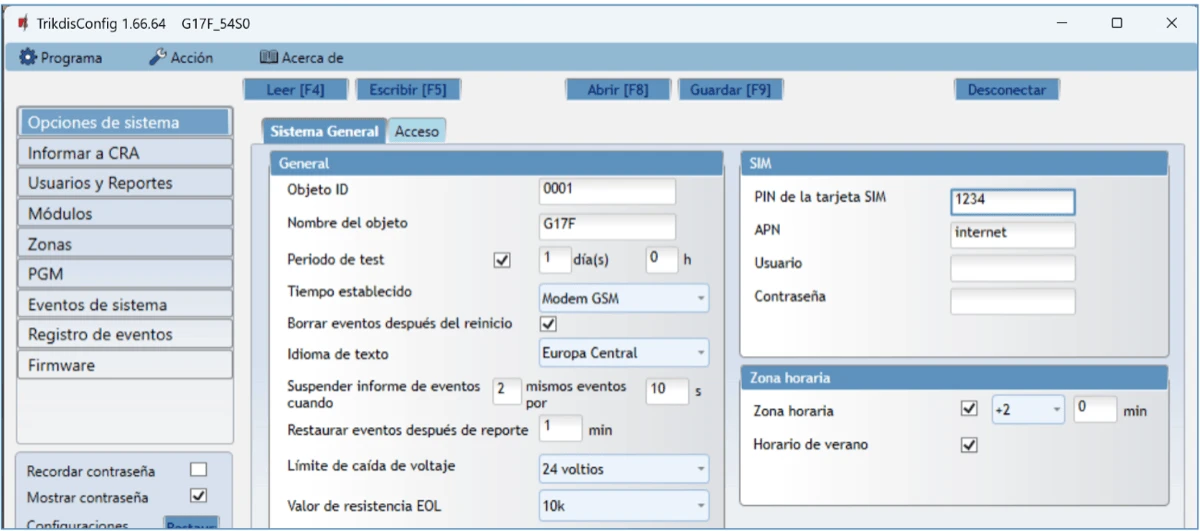Enable the Recordar contraseña checkbox

tap(198, 470)
